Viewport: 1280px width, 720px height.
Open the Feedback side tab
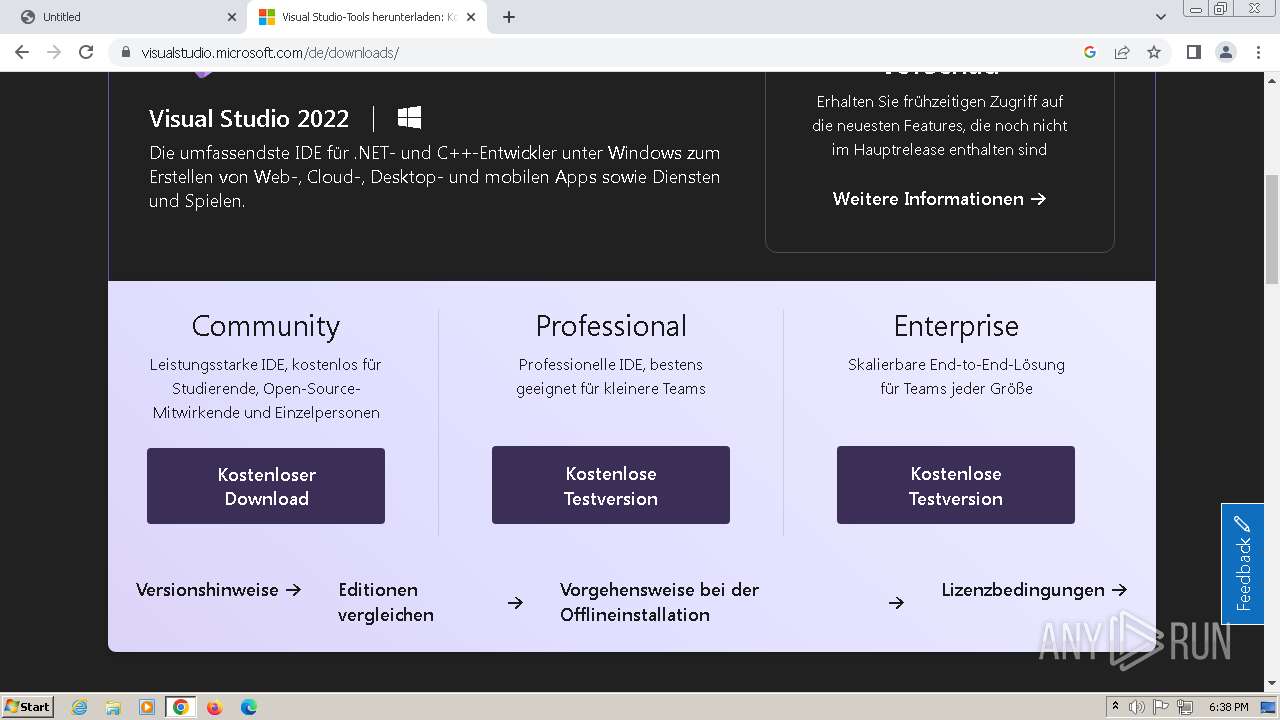1242,564
